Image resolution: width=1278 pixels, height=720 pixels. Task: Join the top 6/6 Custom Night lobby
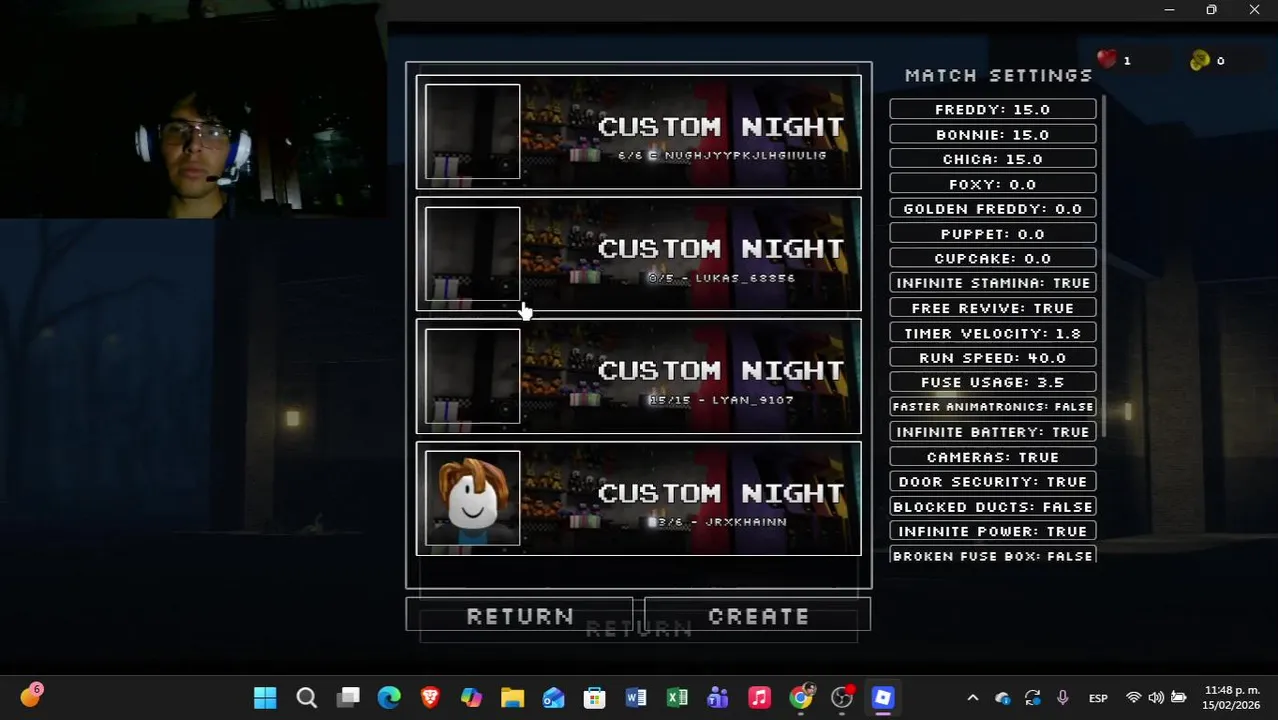tap(638, 132)
